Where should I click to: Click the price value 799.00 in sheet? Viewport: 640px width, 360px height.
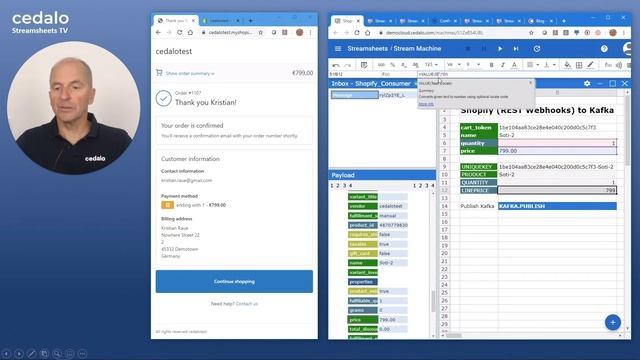(x=557, y=151)
